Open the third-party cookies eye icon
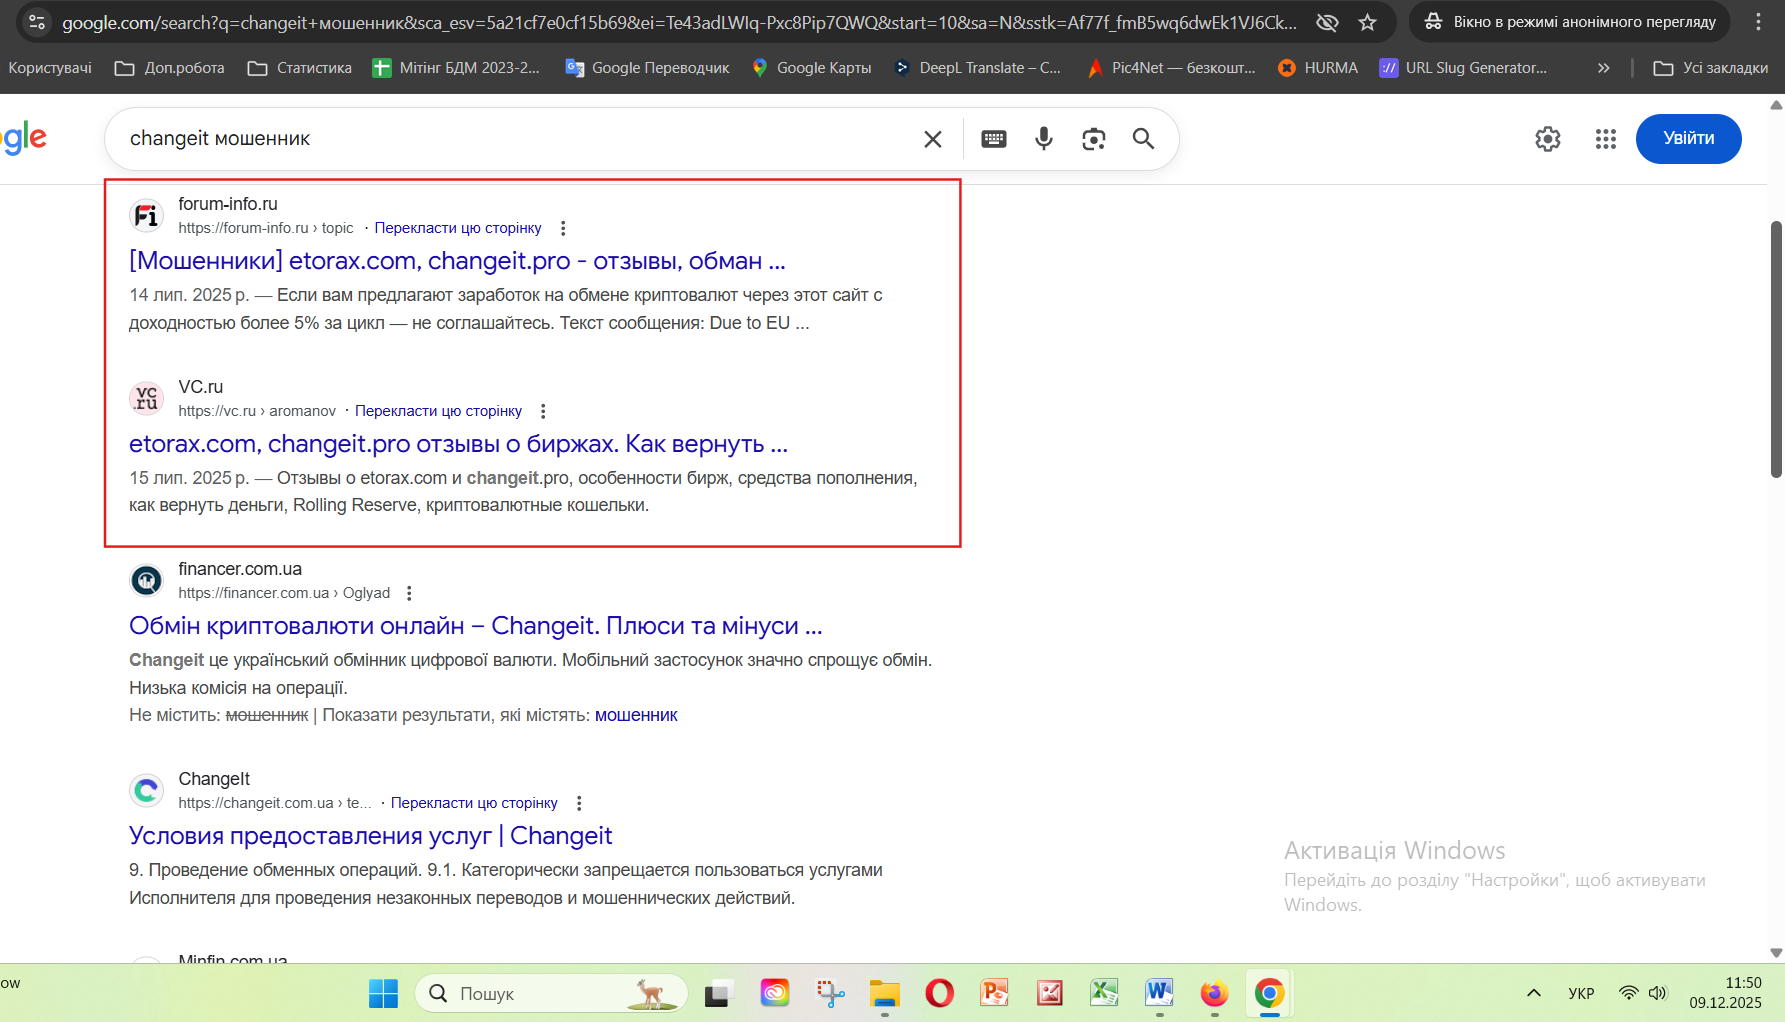The width and height of the screenshot is (1785, 1022). click(x=1327, y=22)
